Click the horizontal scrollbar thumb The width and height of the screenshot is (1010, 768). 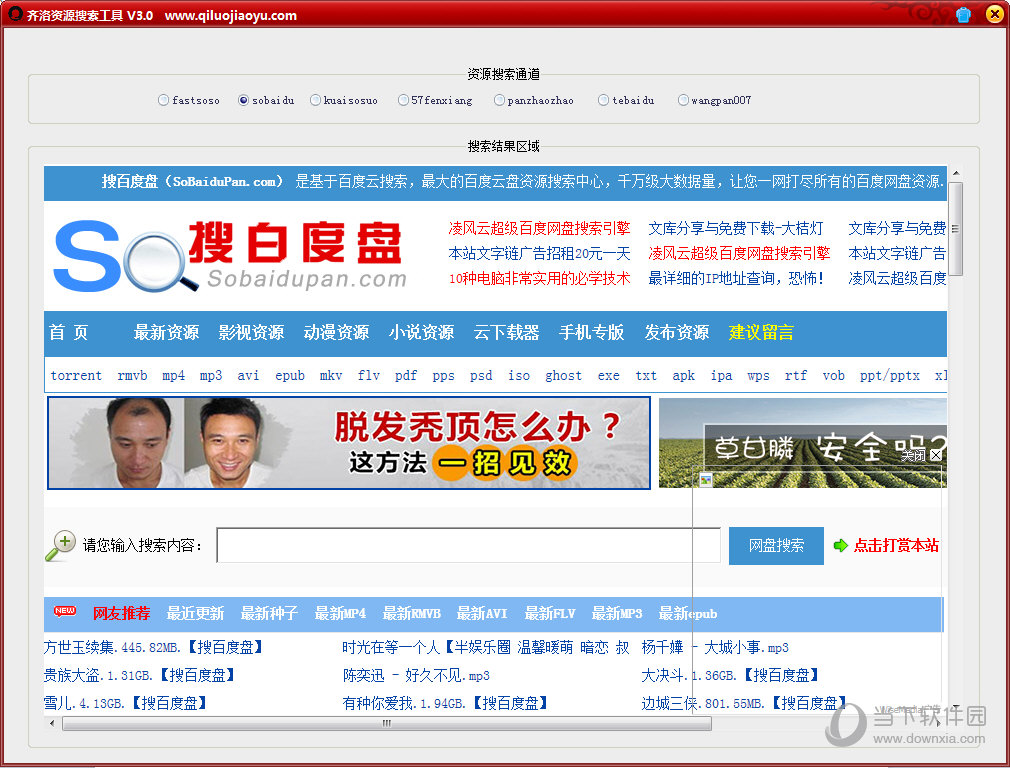[386, 723]
